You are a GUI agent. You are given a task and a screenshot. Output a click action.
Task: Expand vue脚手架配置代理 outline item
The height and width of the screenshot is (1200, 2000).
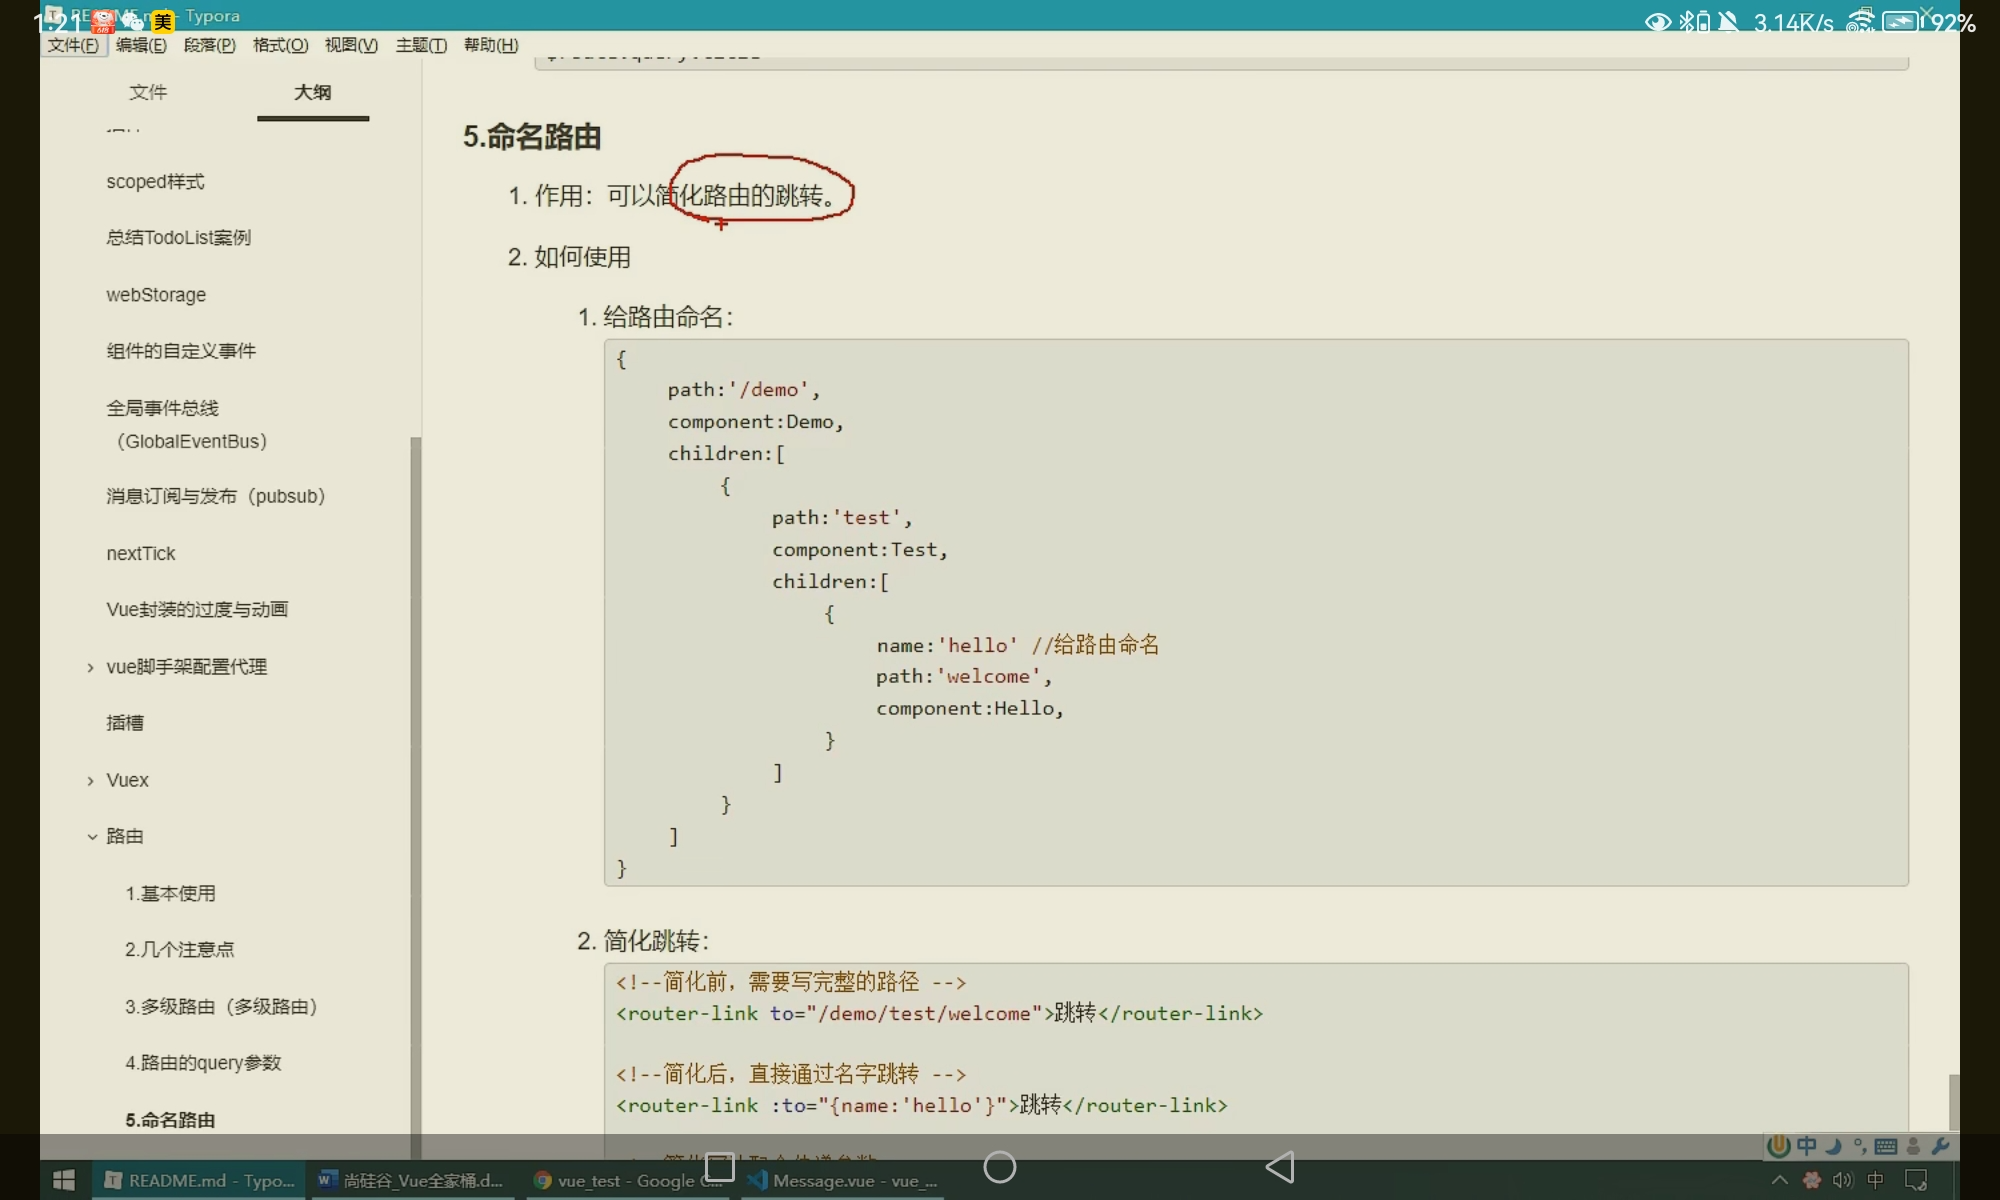click(90, 667)
